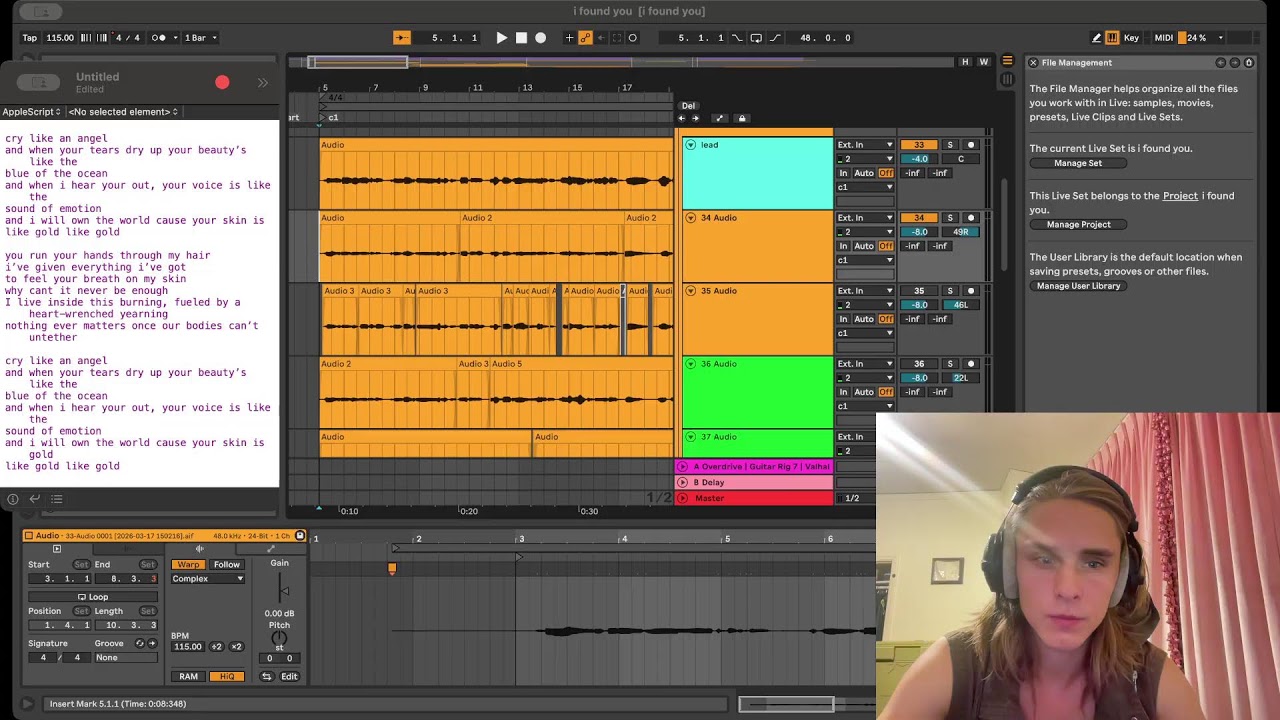The height and width of the screenshot is (720, 1280).
Task: Click the Manage Set button
Action: (1078, 163)
